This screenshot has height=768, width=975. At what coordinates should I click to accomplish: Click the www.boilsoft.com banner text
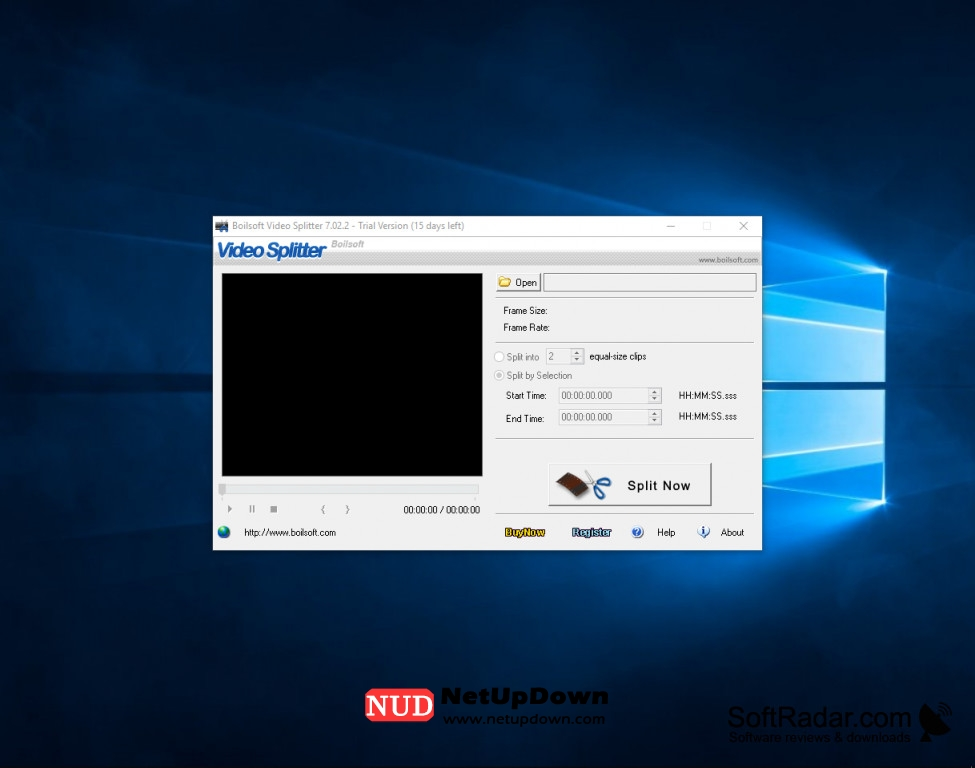click(x=728, y=260)
